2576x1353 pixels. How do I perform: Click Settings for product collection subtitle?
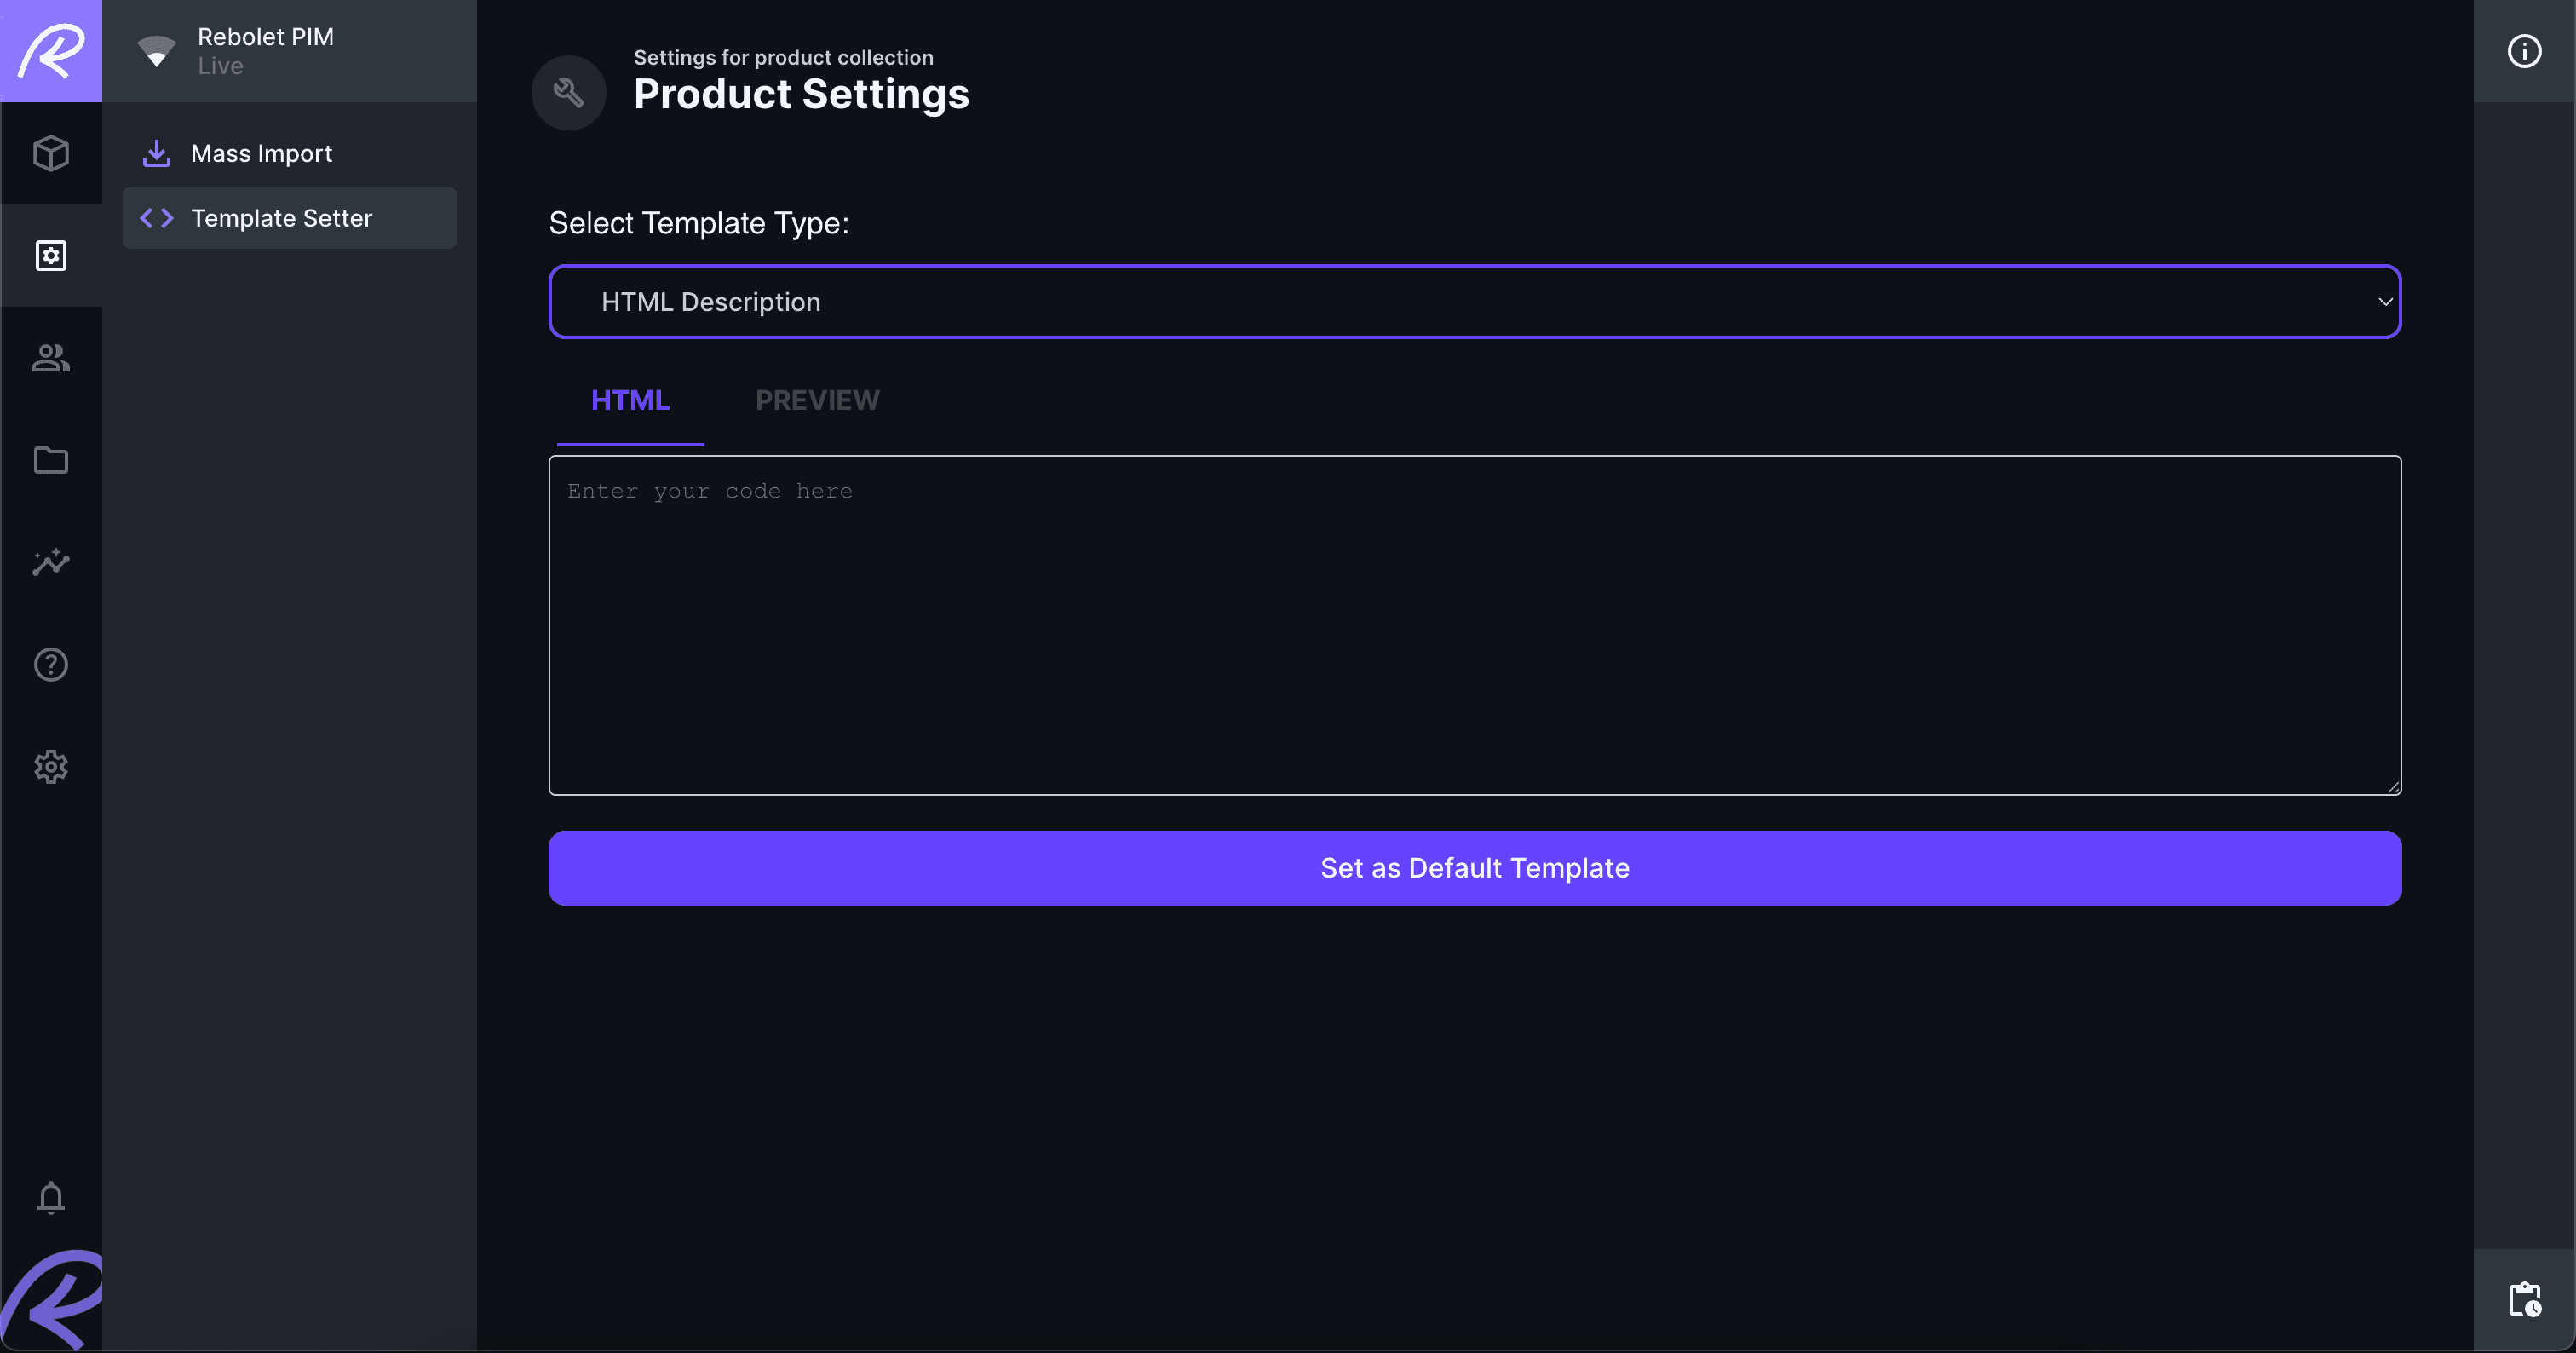point(783,57)
